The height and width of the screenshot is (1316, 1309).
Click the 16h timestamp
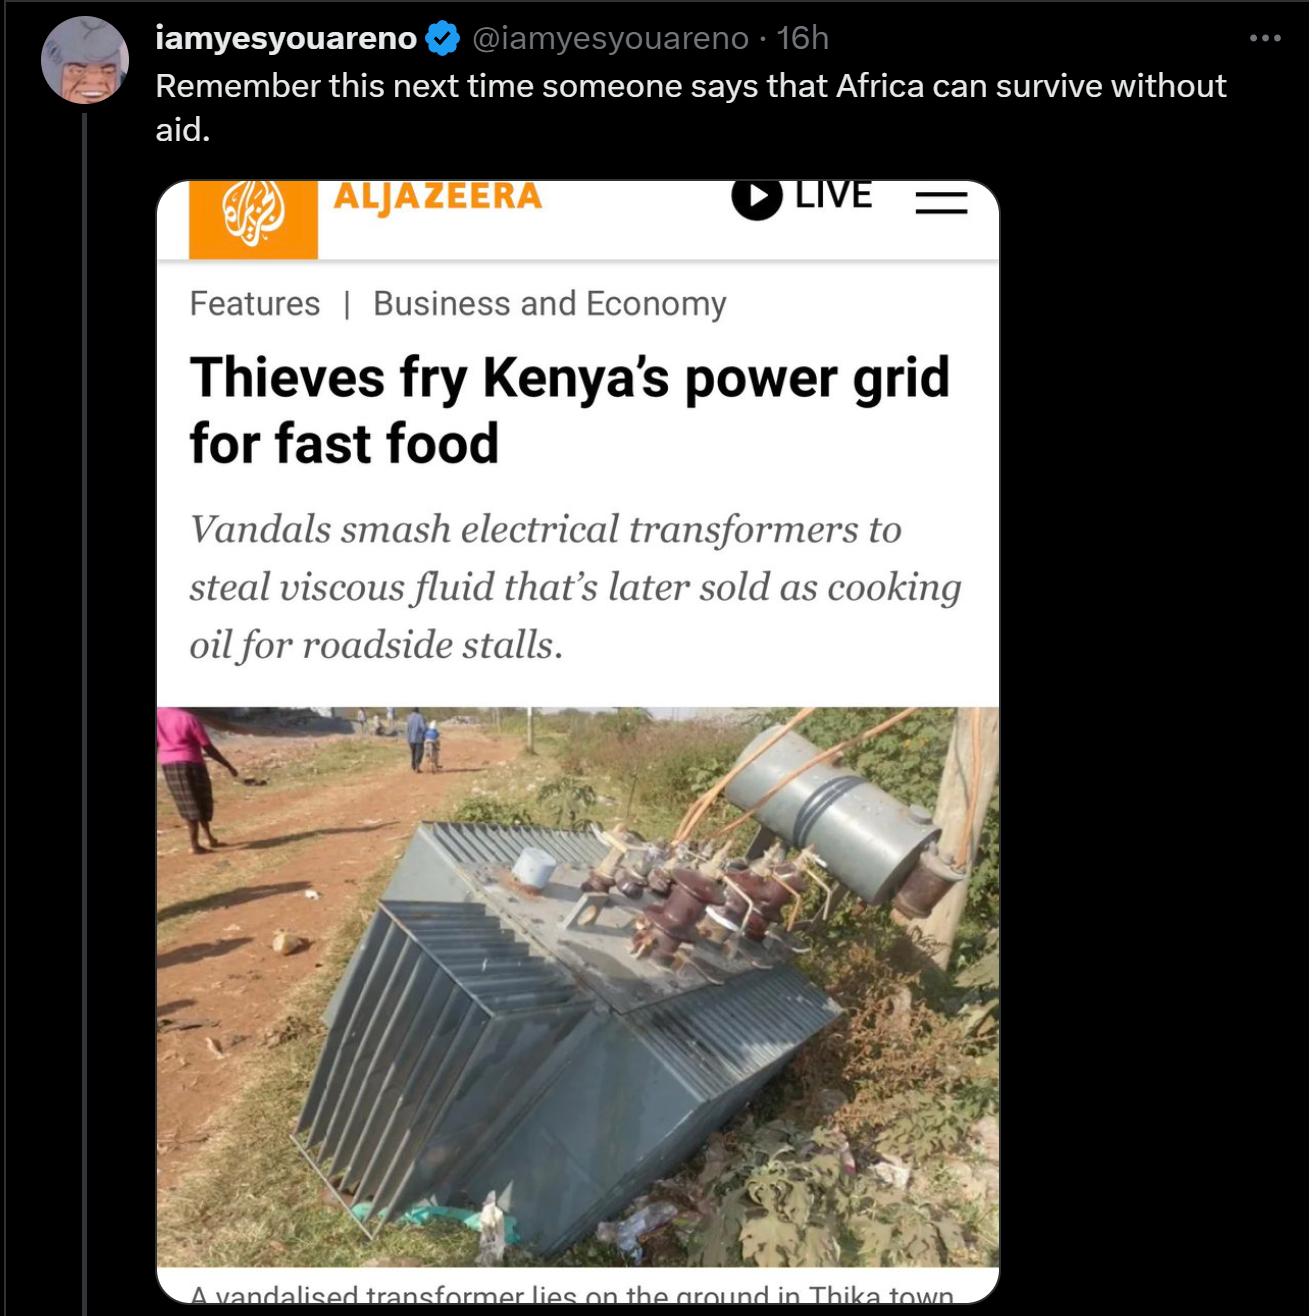(802, 38)
